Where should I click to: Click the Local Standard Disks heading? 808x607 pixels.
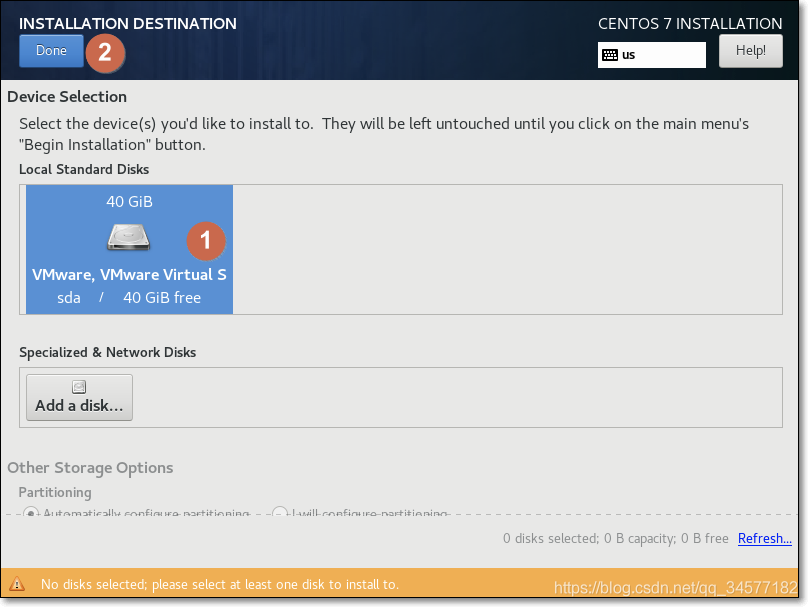(x=84, y=170)
